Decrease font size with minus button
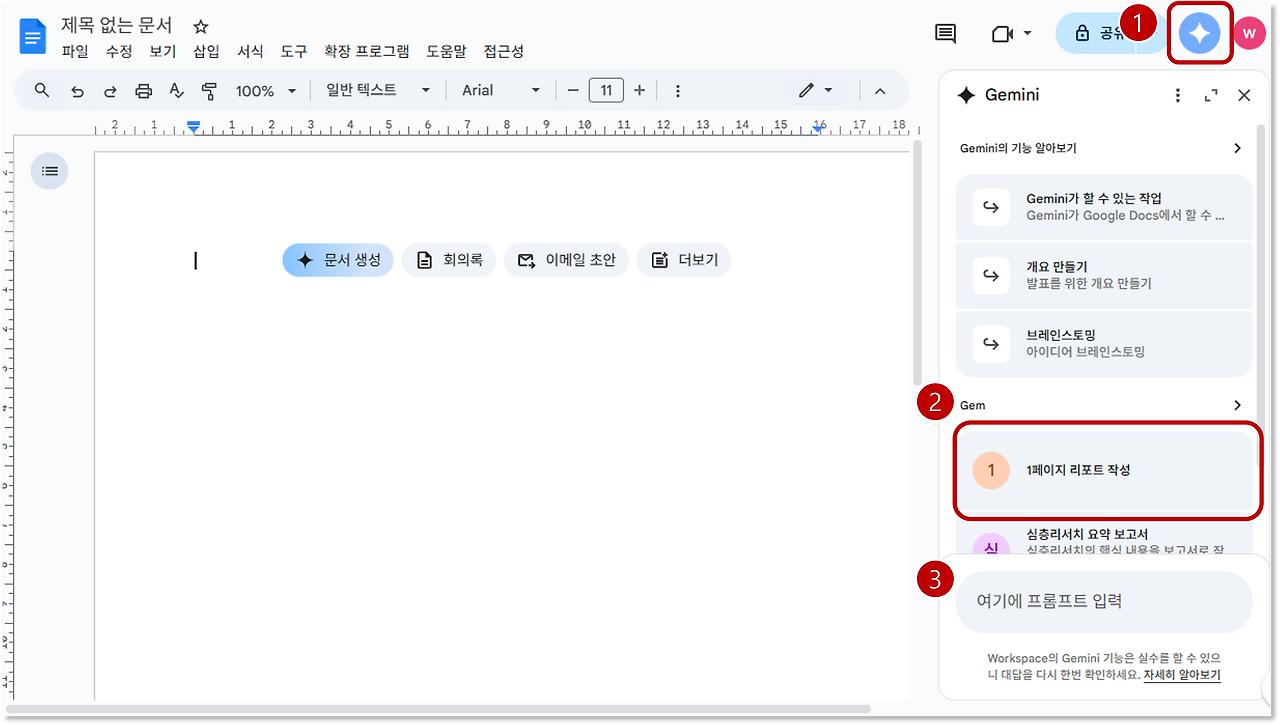Image resolution: width=1280 pixels, height=725 pixels. click(573, 91)
